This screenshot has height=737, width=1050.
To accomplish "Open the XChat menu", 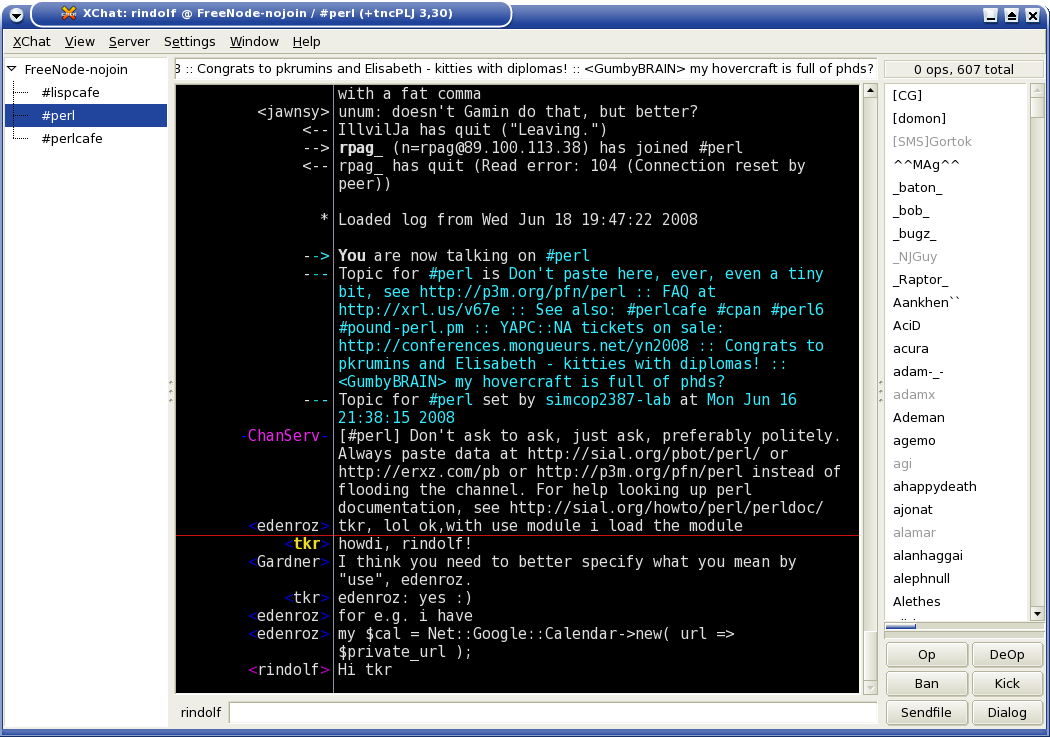I will click(31, 42).
